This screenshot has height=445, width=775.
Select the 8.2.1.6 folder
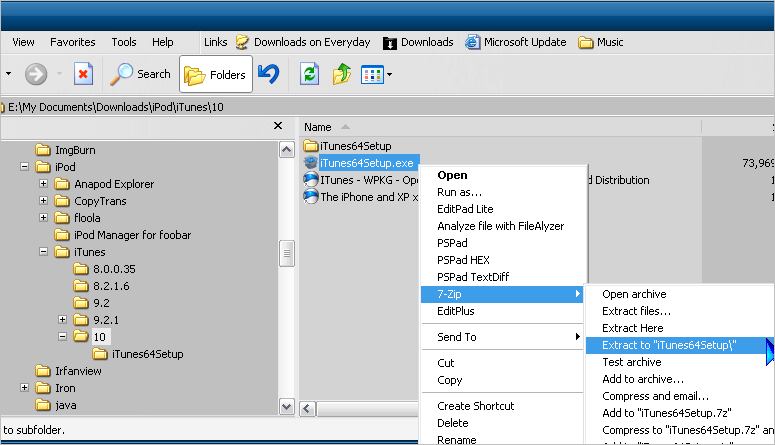click(x=101, y=286)
